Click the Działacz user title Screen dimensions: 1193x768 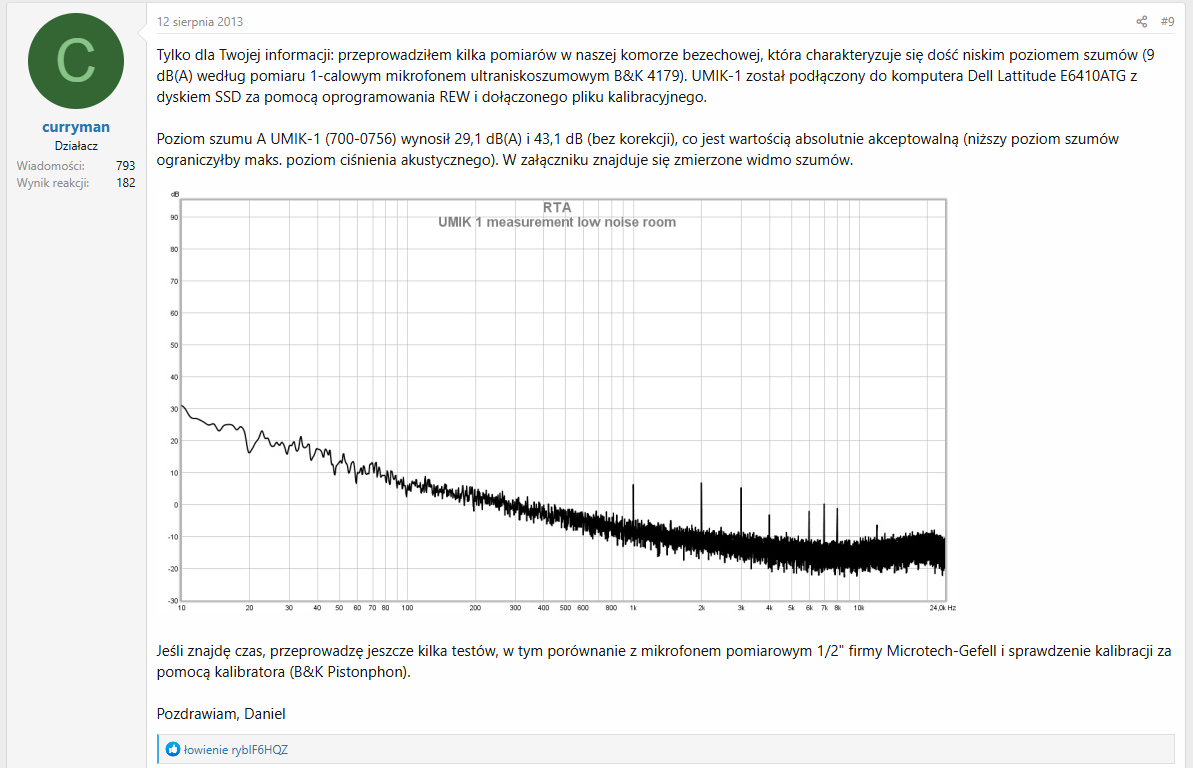(x=77, y=146)
